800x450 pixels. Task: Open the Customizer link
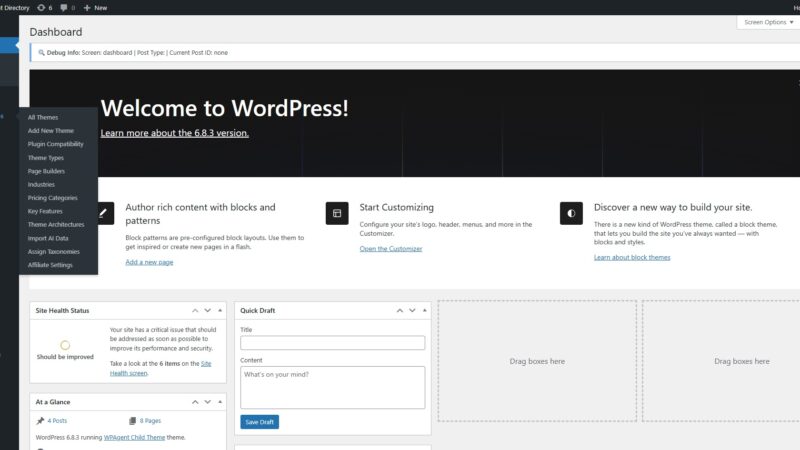click(391, 248)
